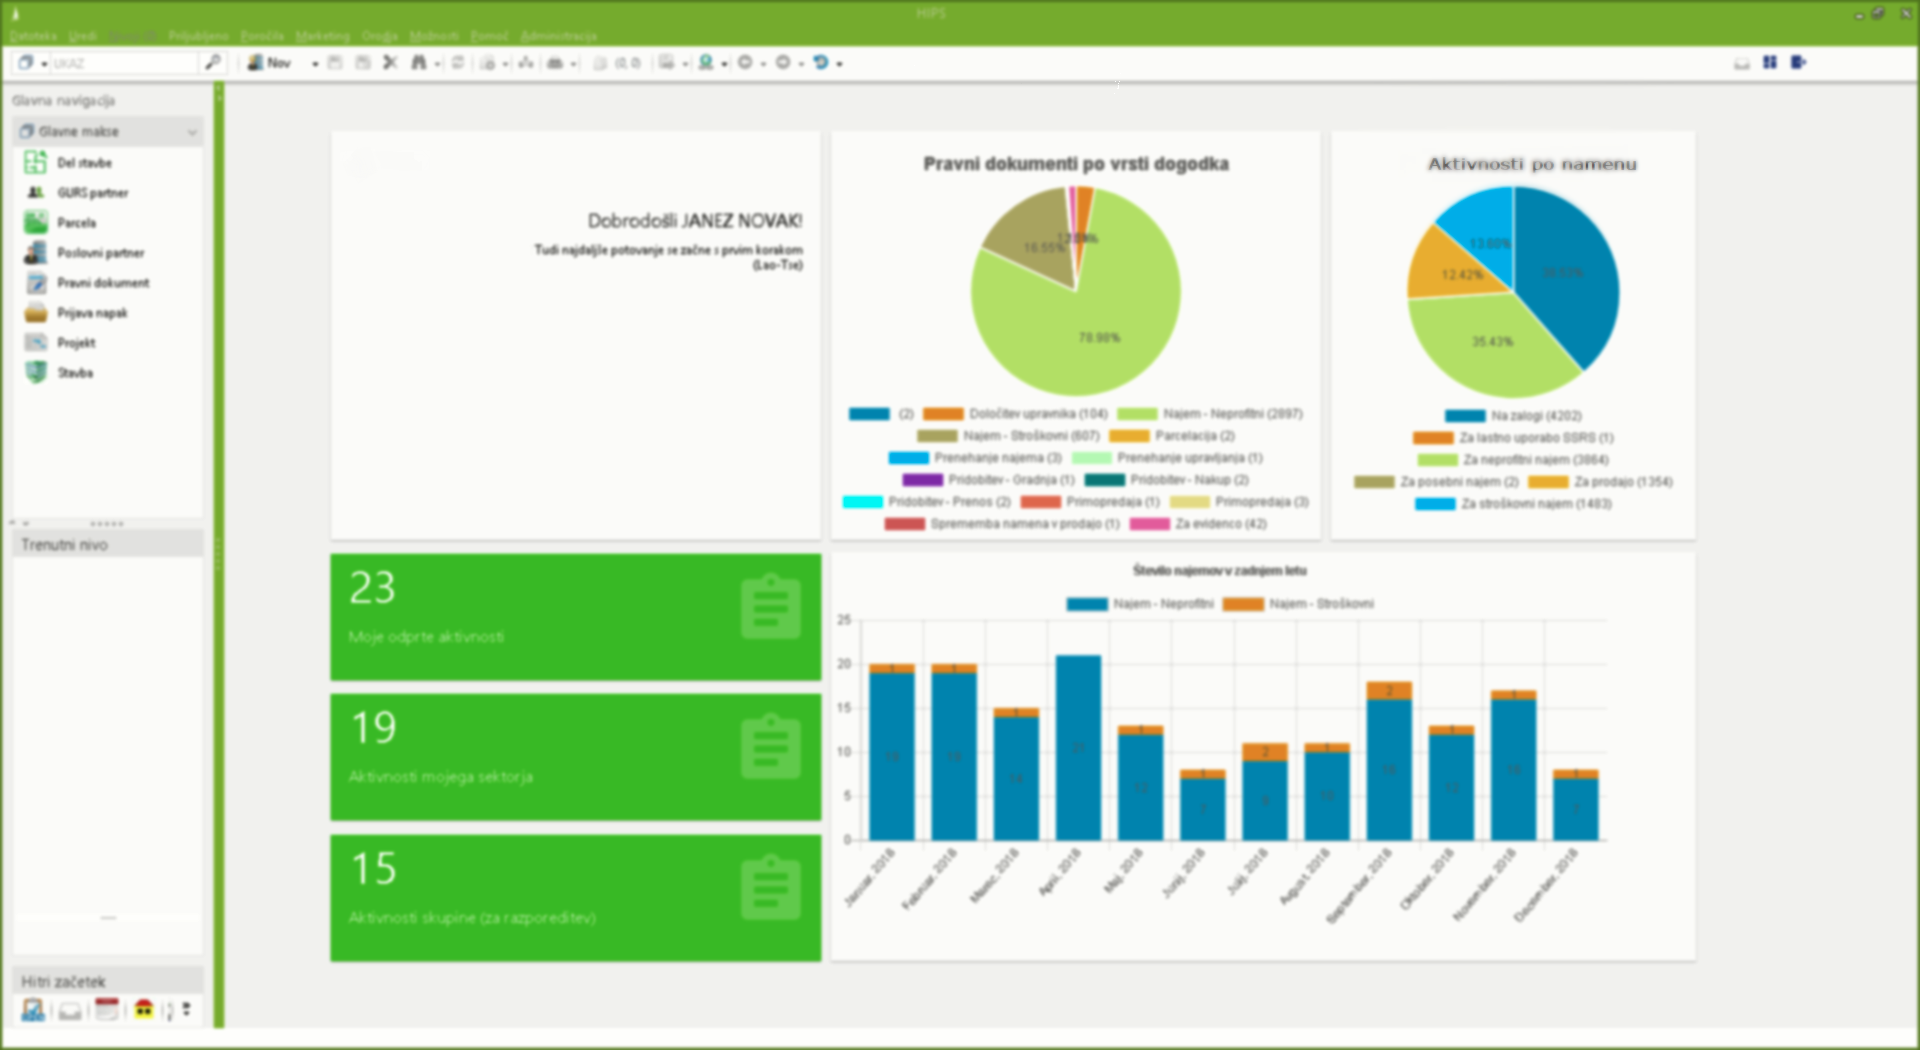Open Pravni dokument form

tap(102, 282)
